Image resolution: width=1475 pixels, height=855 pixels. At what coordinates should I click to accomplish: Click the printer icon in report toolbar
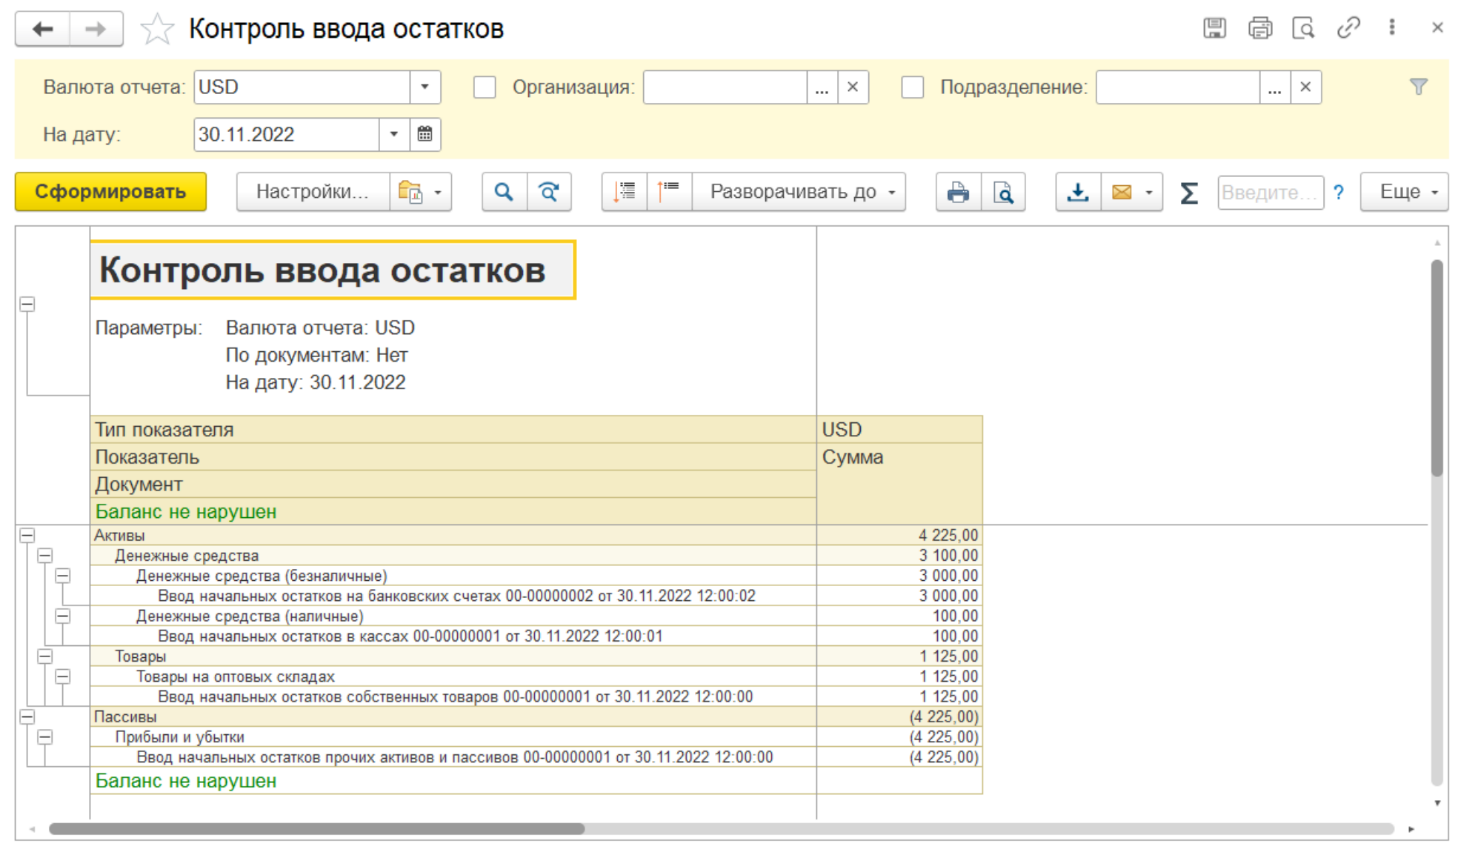[x=958, y=192]
